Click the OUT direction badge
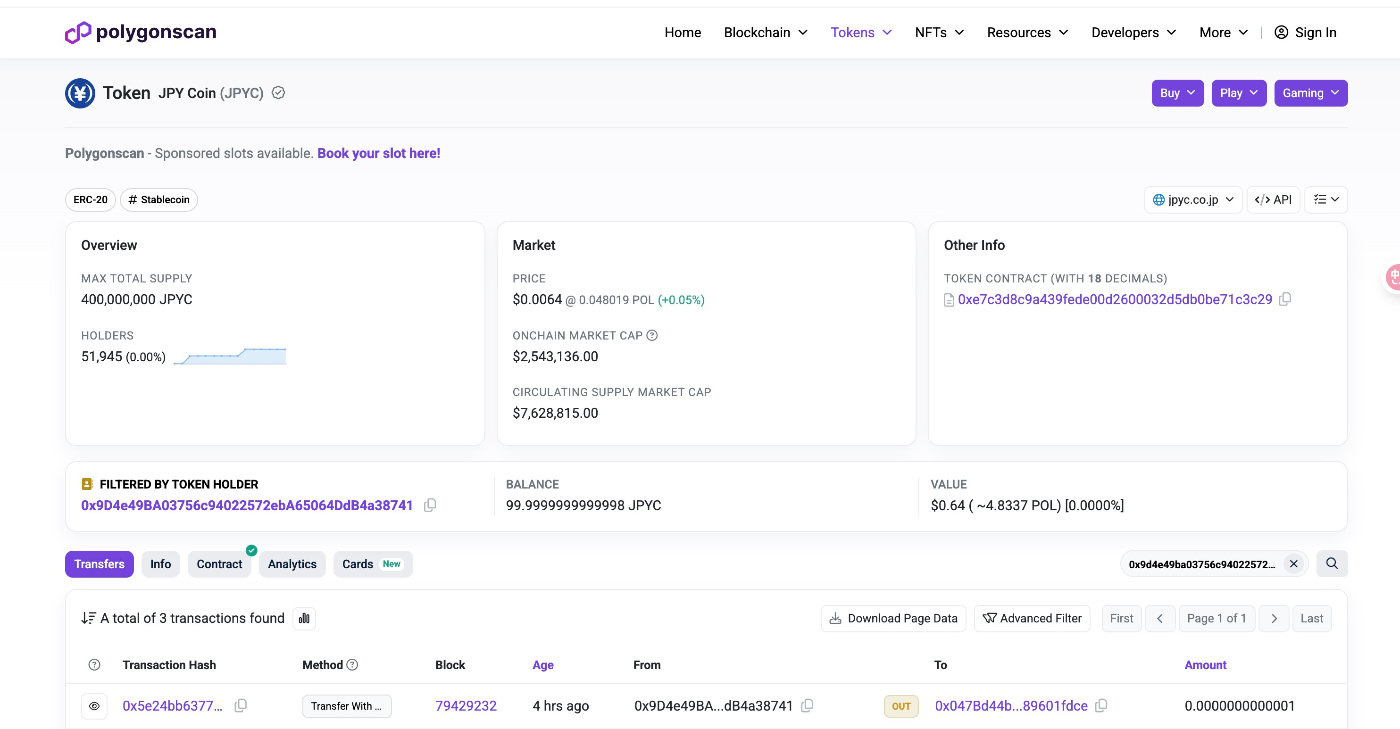The height and width of the screenshot is (729, 1400). (901, 706)
